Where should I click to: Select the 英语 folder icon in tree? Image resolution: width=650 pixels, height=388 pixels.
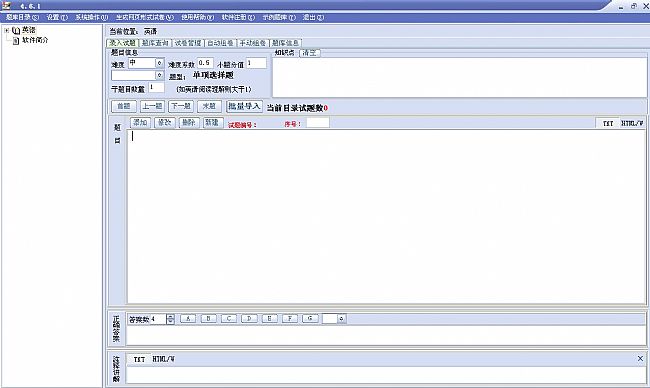16,30
